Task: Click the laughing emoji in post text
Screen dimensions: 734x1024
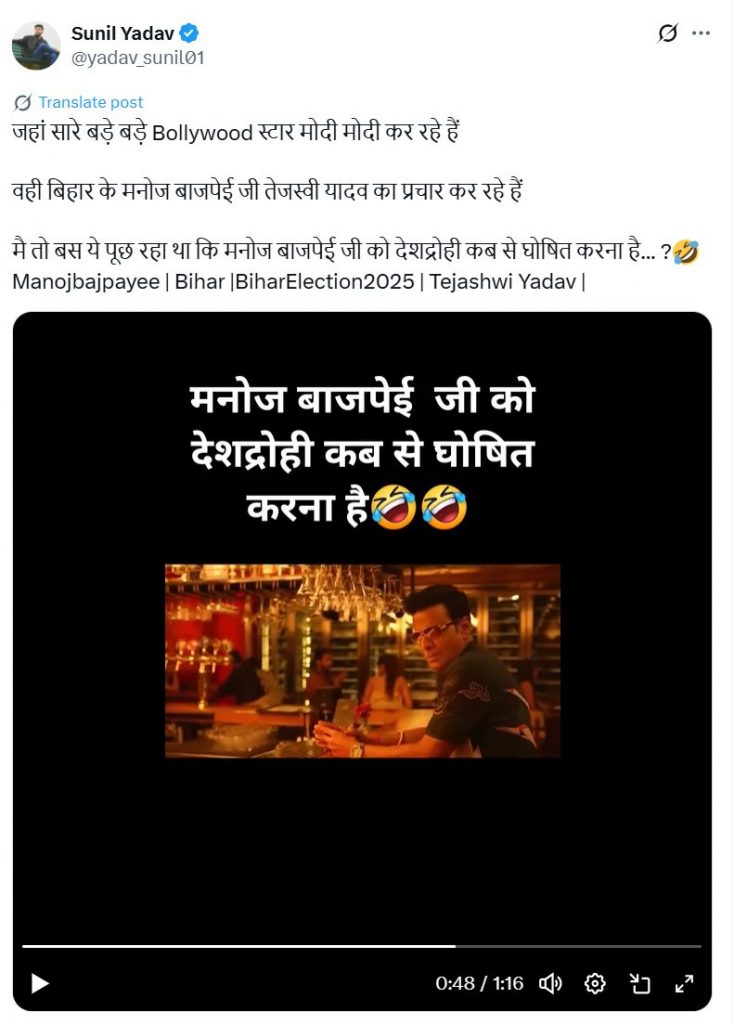Action: (686, 252)
